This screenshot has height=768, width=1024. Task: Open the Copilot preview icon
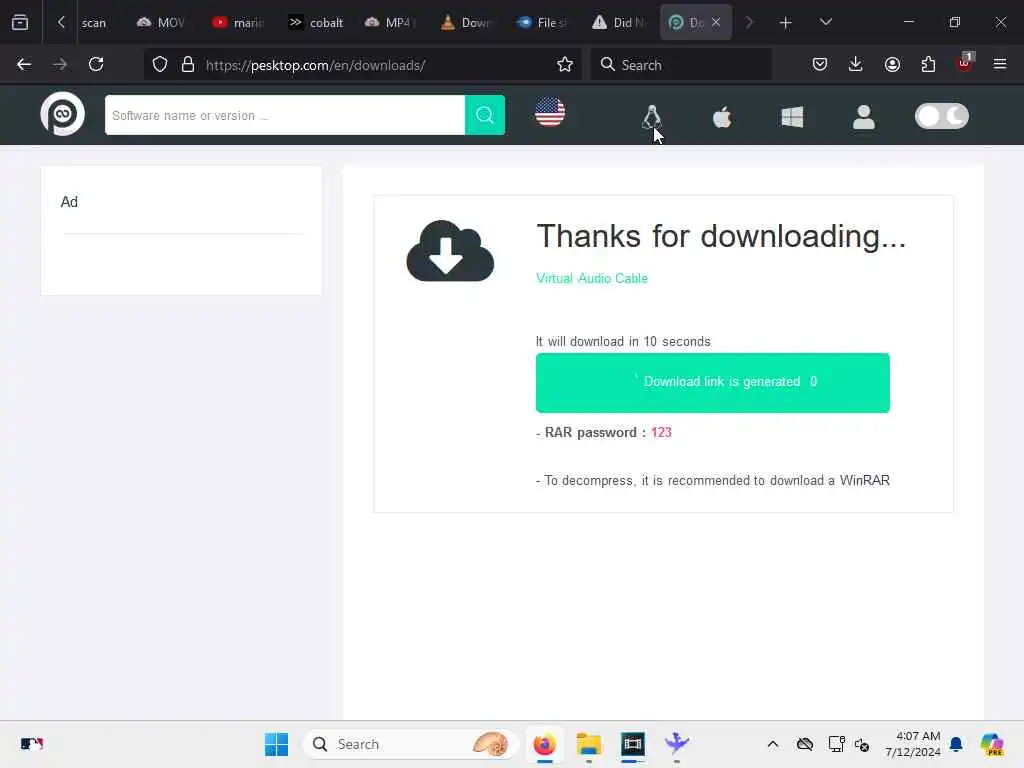click(x=992, y=744)
